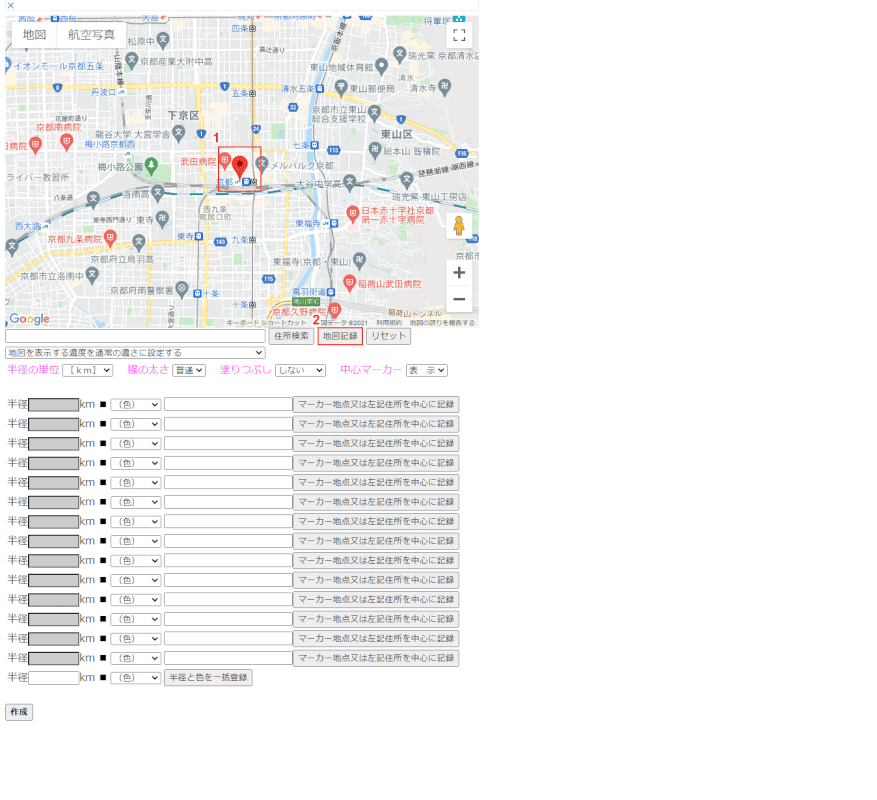
Task: Click the 住所検索 address search button
Action: pos(291,336)
